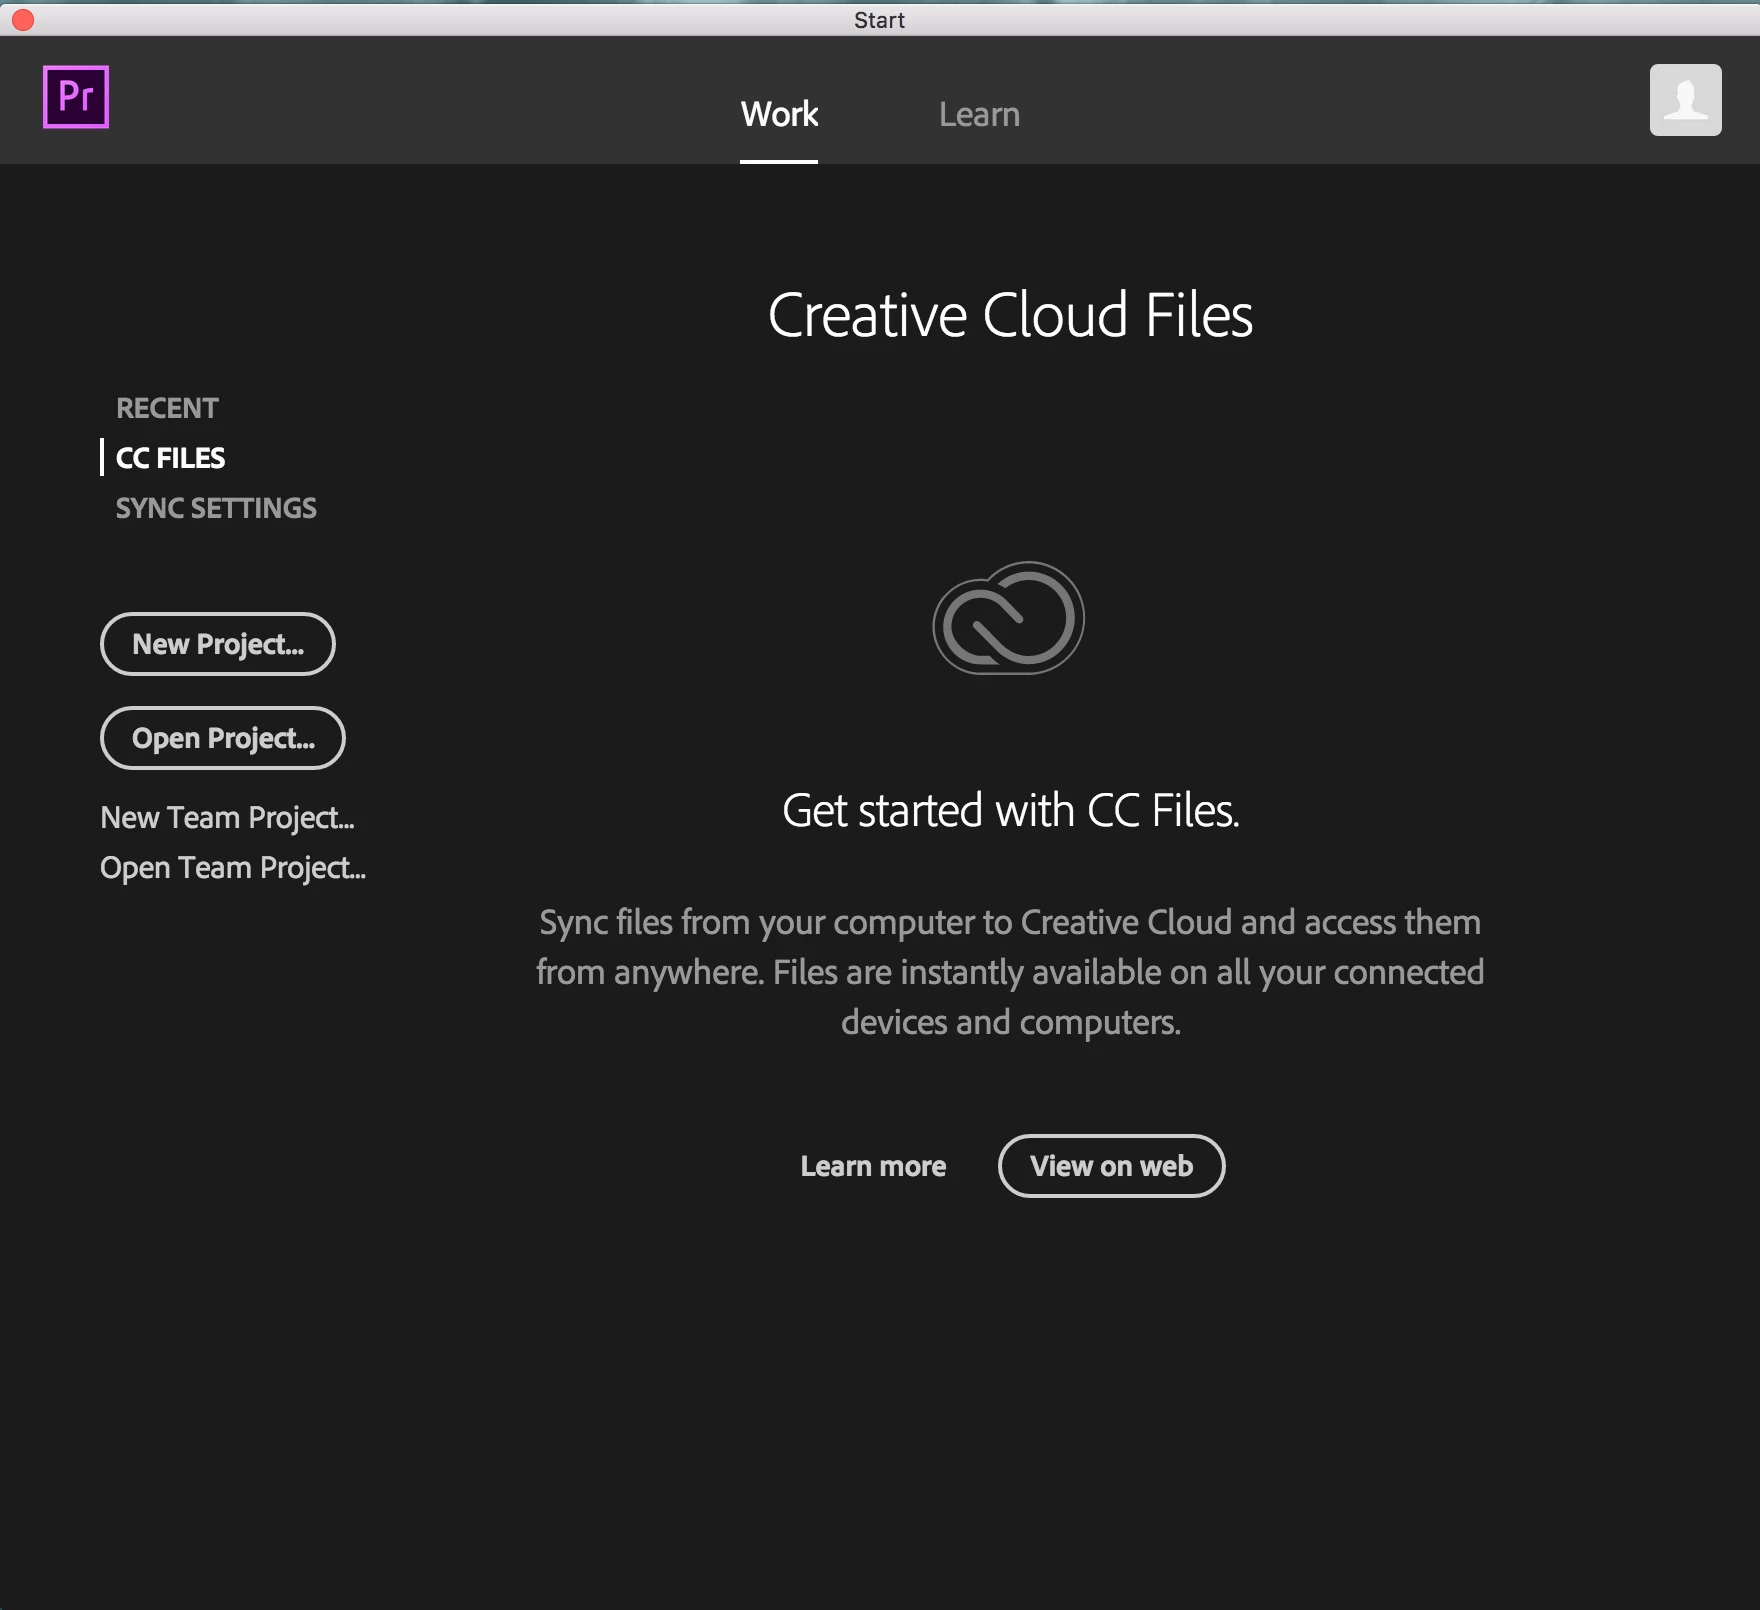Viewport: 1760px width, 1610px height.
Task: Click the Creative Cloud logo icon
Action: point(1008,618)
